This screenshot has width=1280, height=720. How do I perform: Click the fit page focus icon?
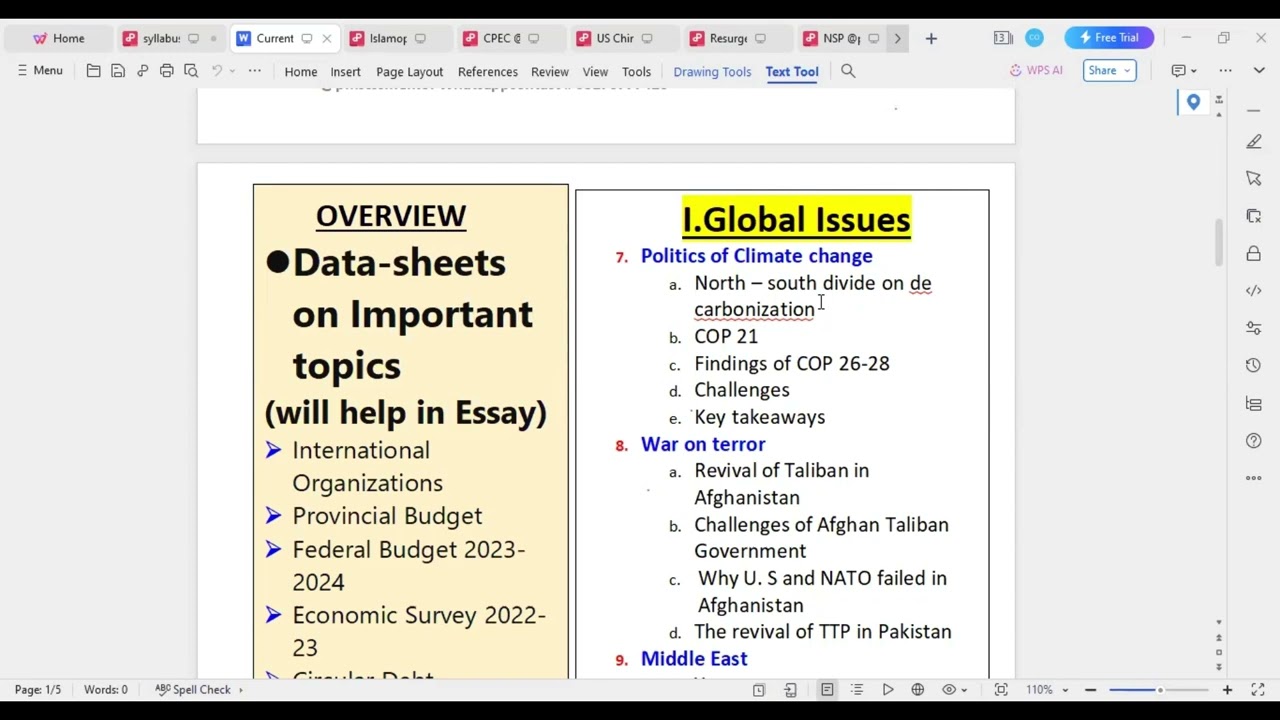1001,689
